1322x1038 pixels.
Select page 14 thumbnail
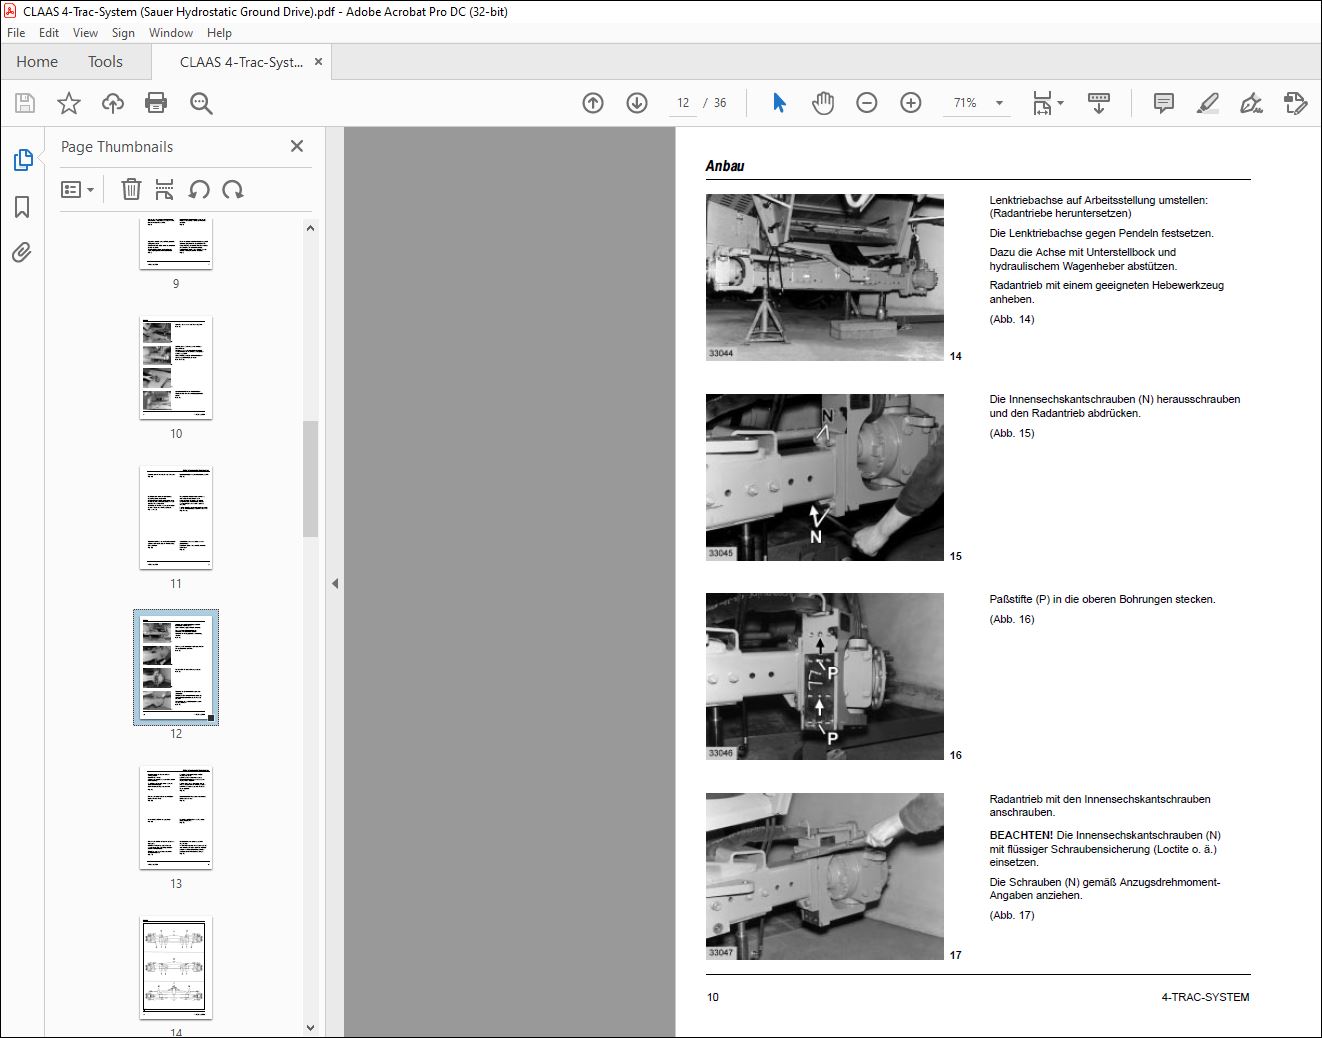pyautogui.click(x=176, y=967)
